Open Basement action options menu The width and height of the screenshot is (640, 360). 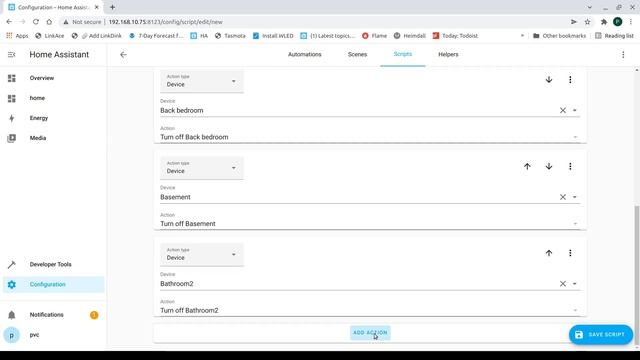tap(570, 166)
